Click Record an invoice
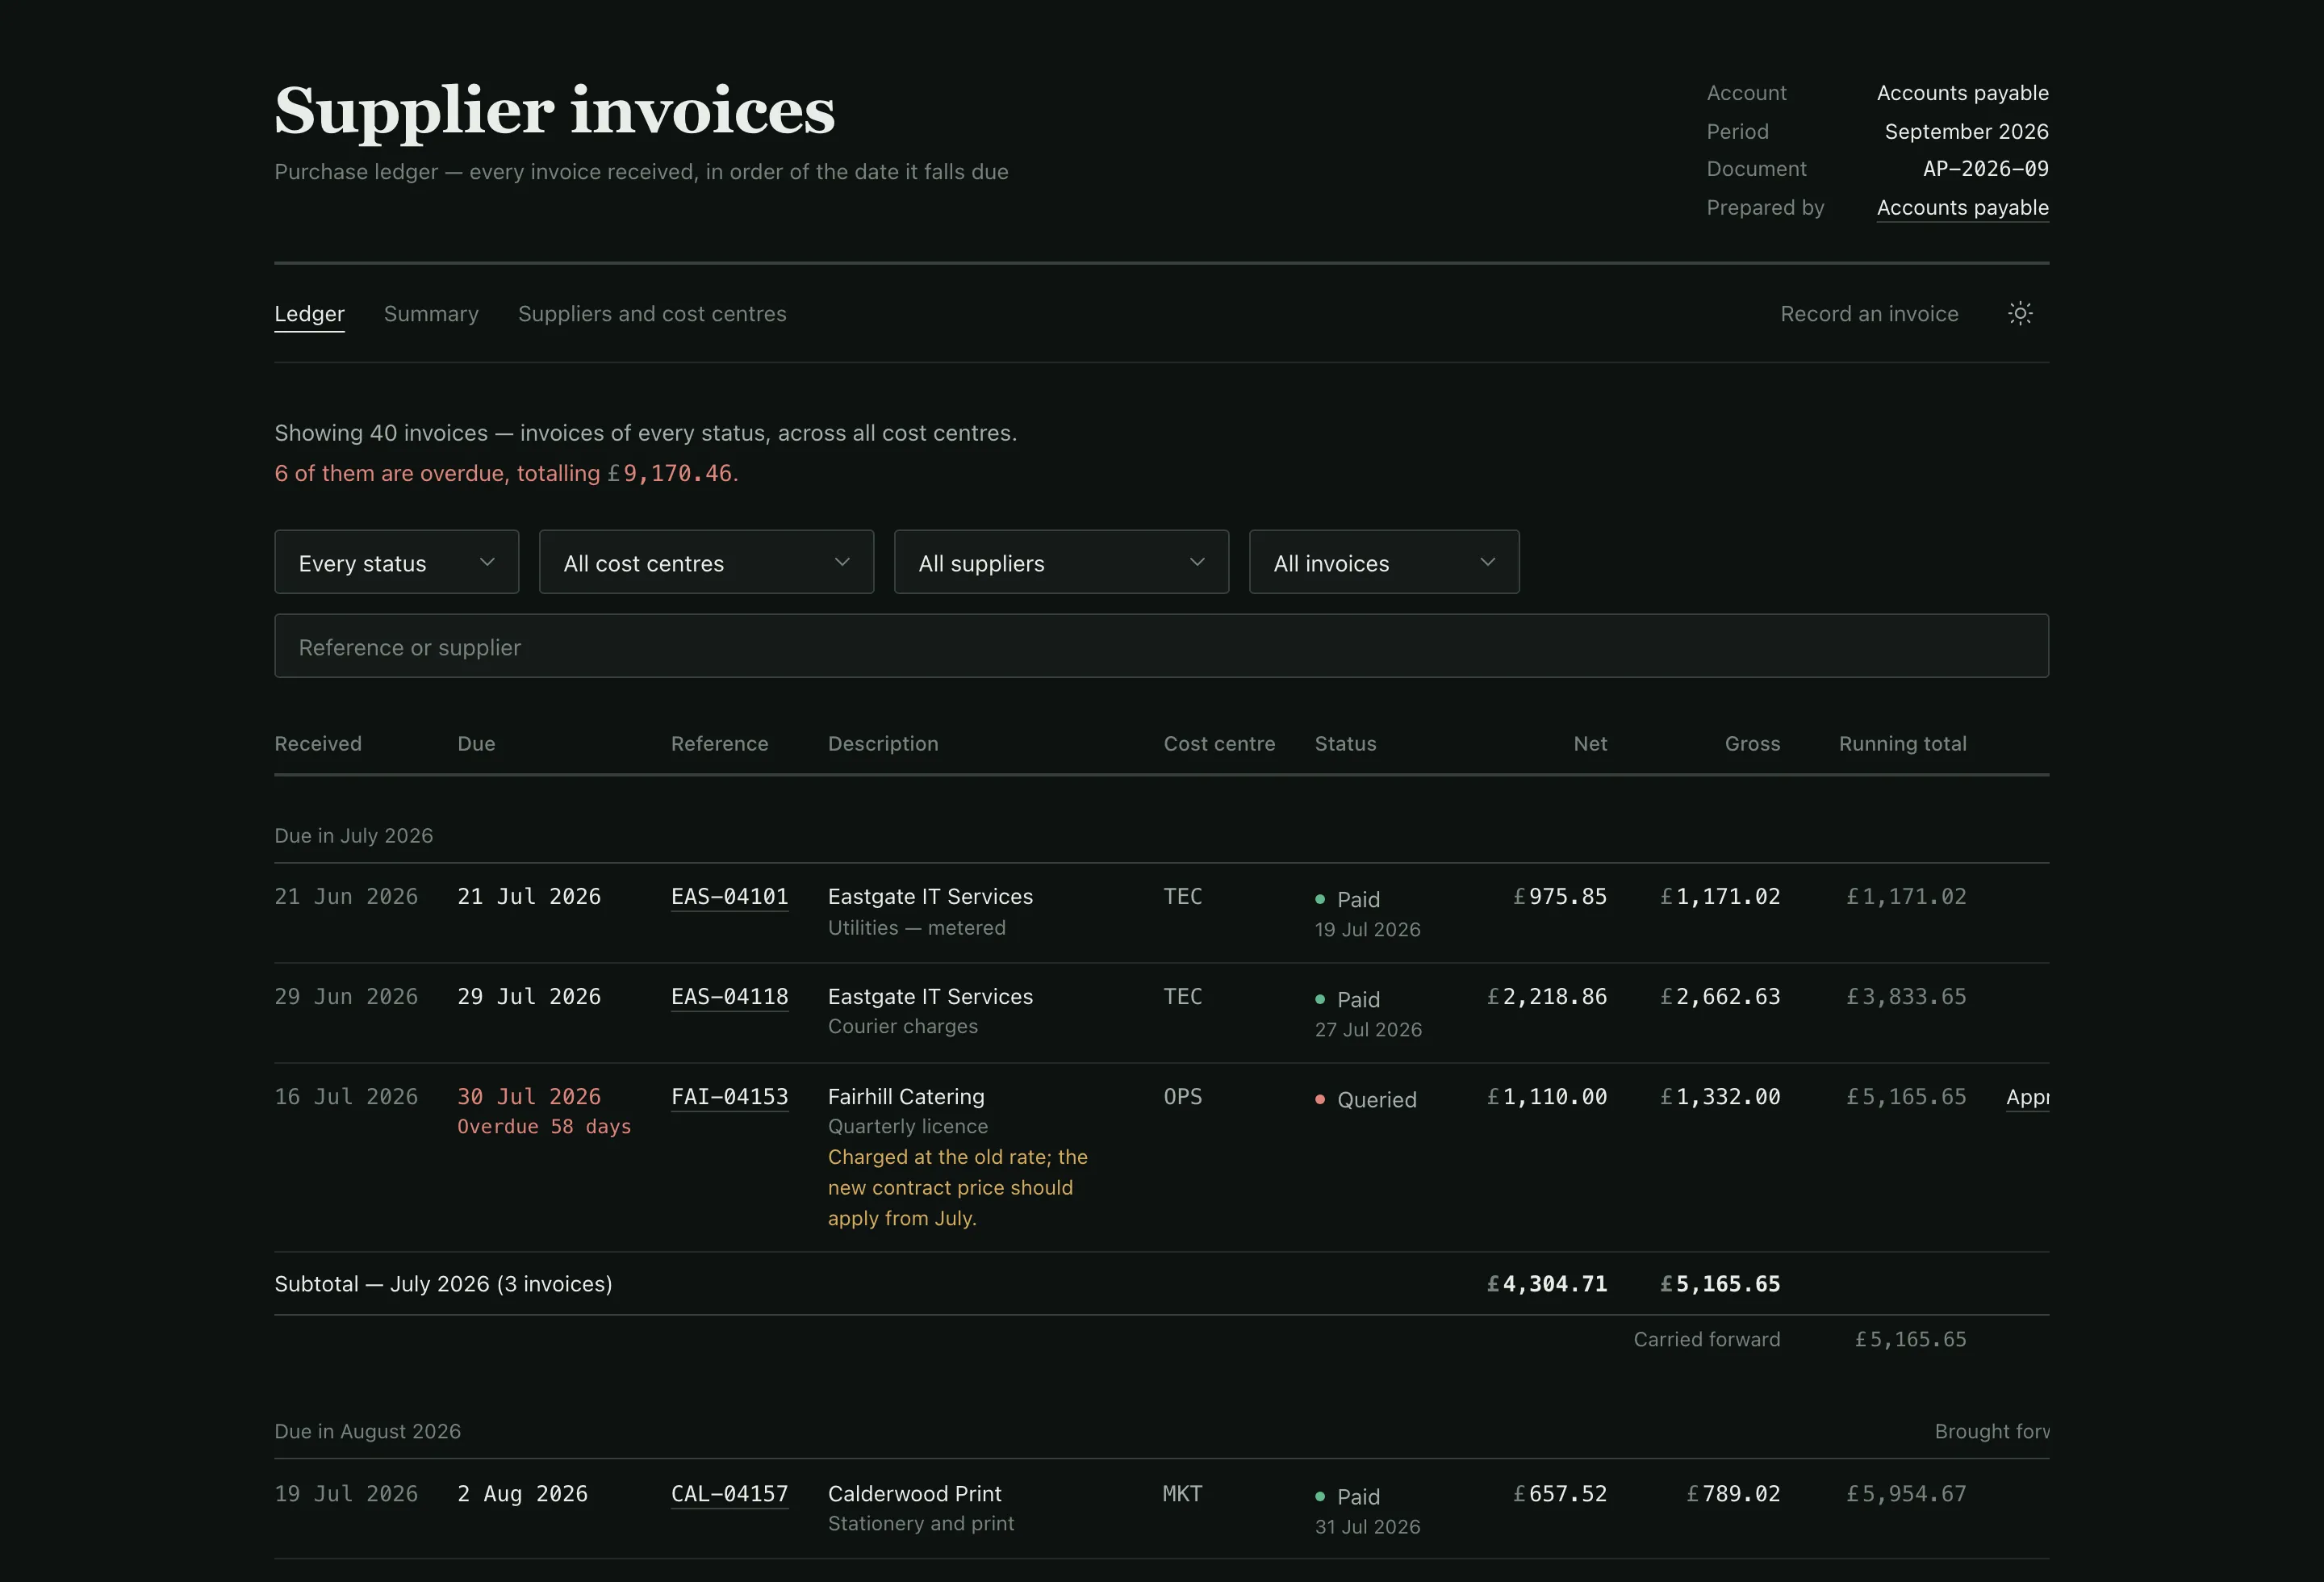Image resolution: width=2324 pixels, height=1582 pixels. coord(1869,314)
